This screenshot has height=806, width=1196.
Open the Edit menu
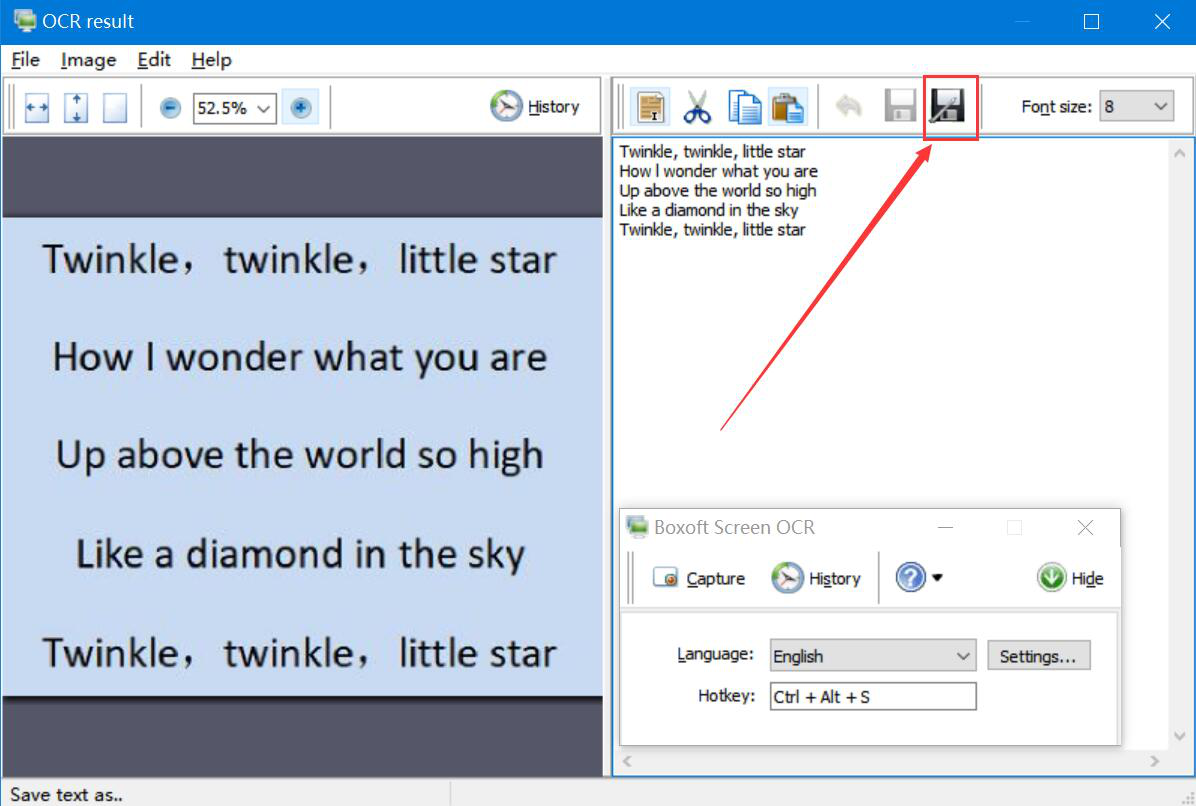153,59
